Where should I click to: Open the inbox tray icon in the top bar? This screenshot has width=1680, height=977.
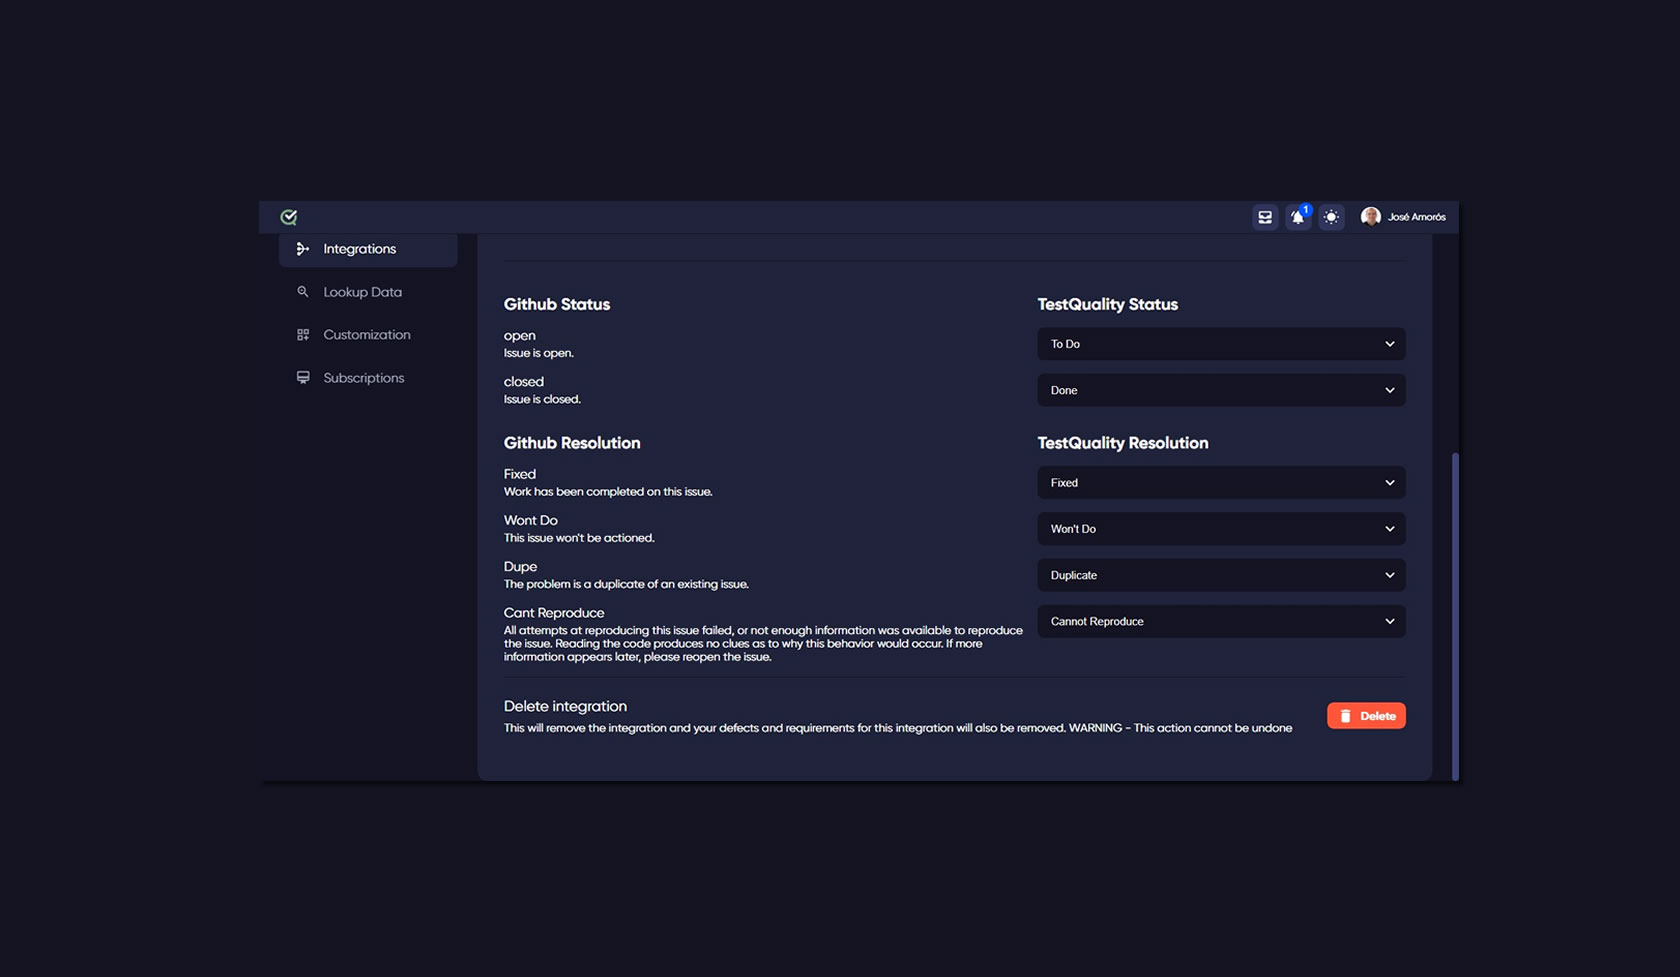[1265, 216]
